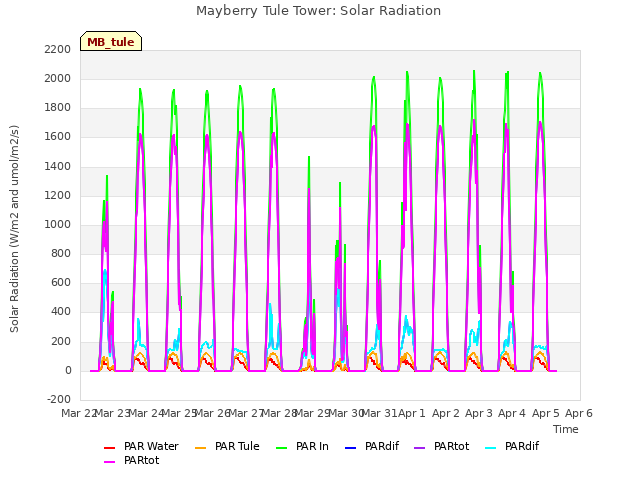Click the 1400 y-axis tick label

58,167
